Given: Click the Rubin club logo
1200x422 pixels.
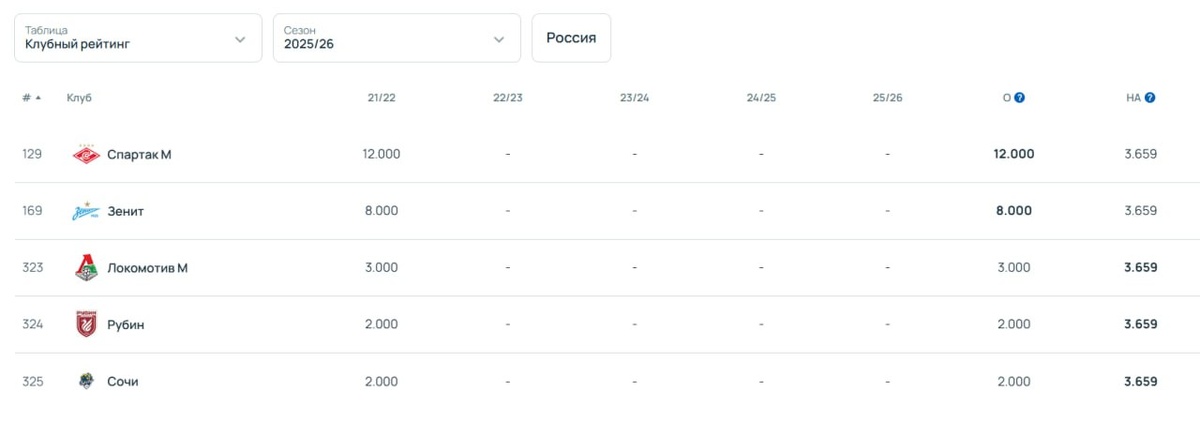Looking at the screenshot, I should click(x=86, y=324).
